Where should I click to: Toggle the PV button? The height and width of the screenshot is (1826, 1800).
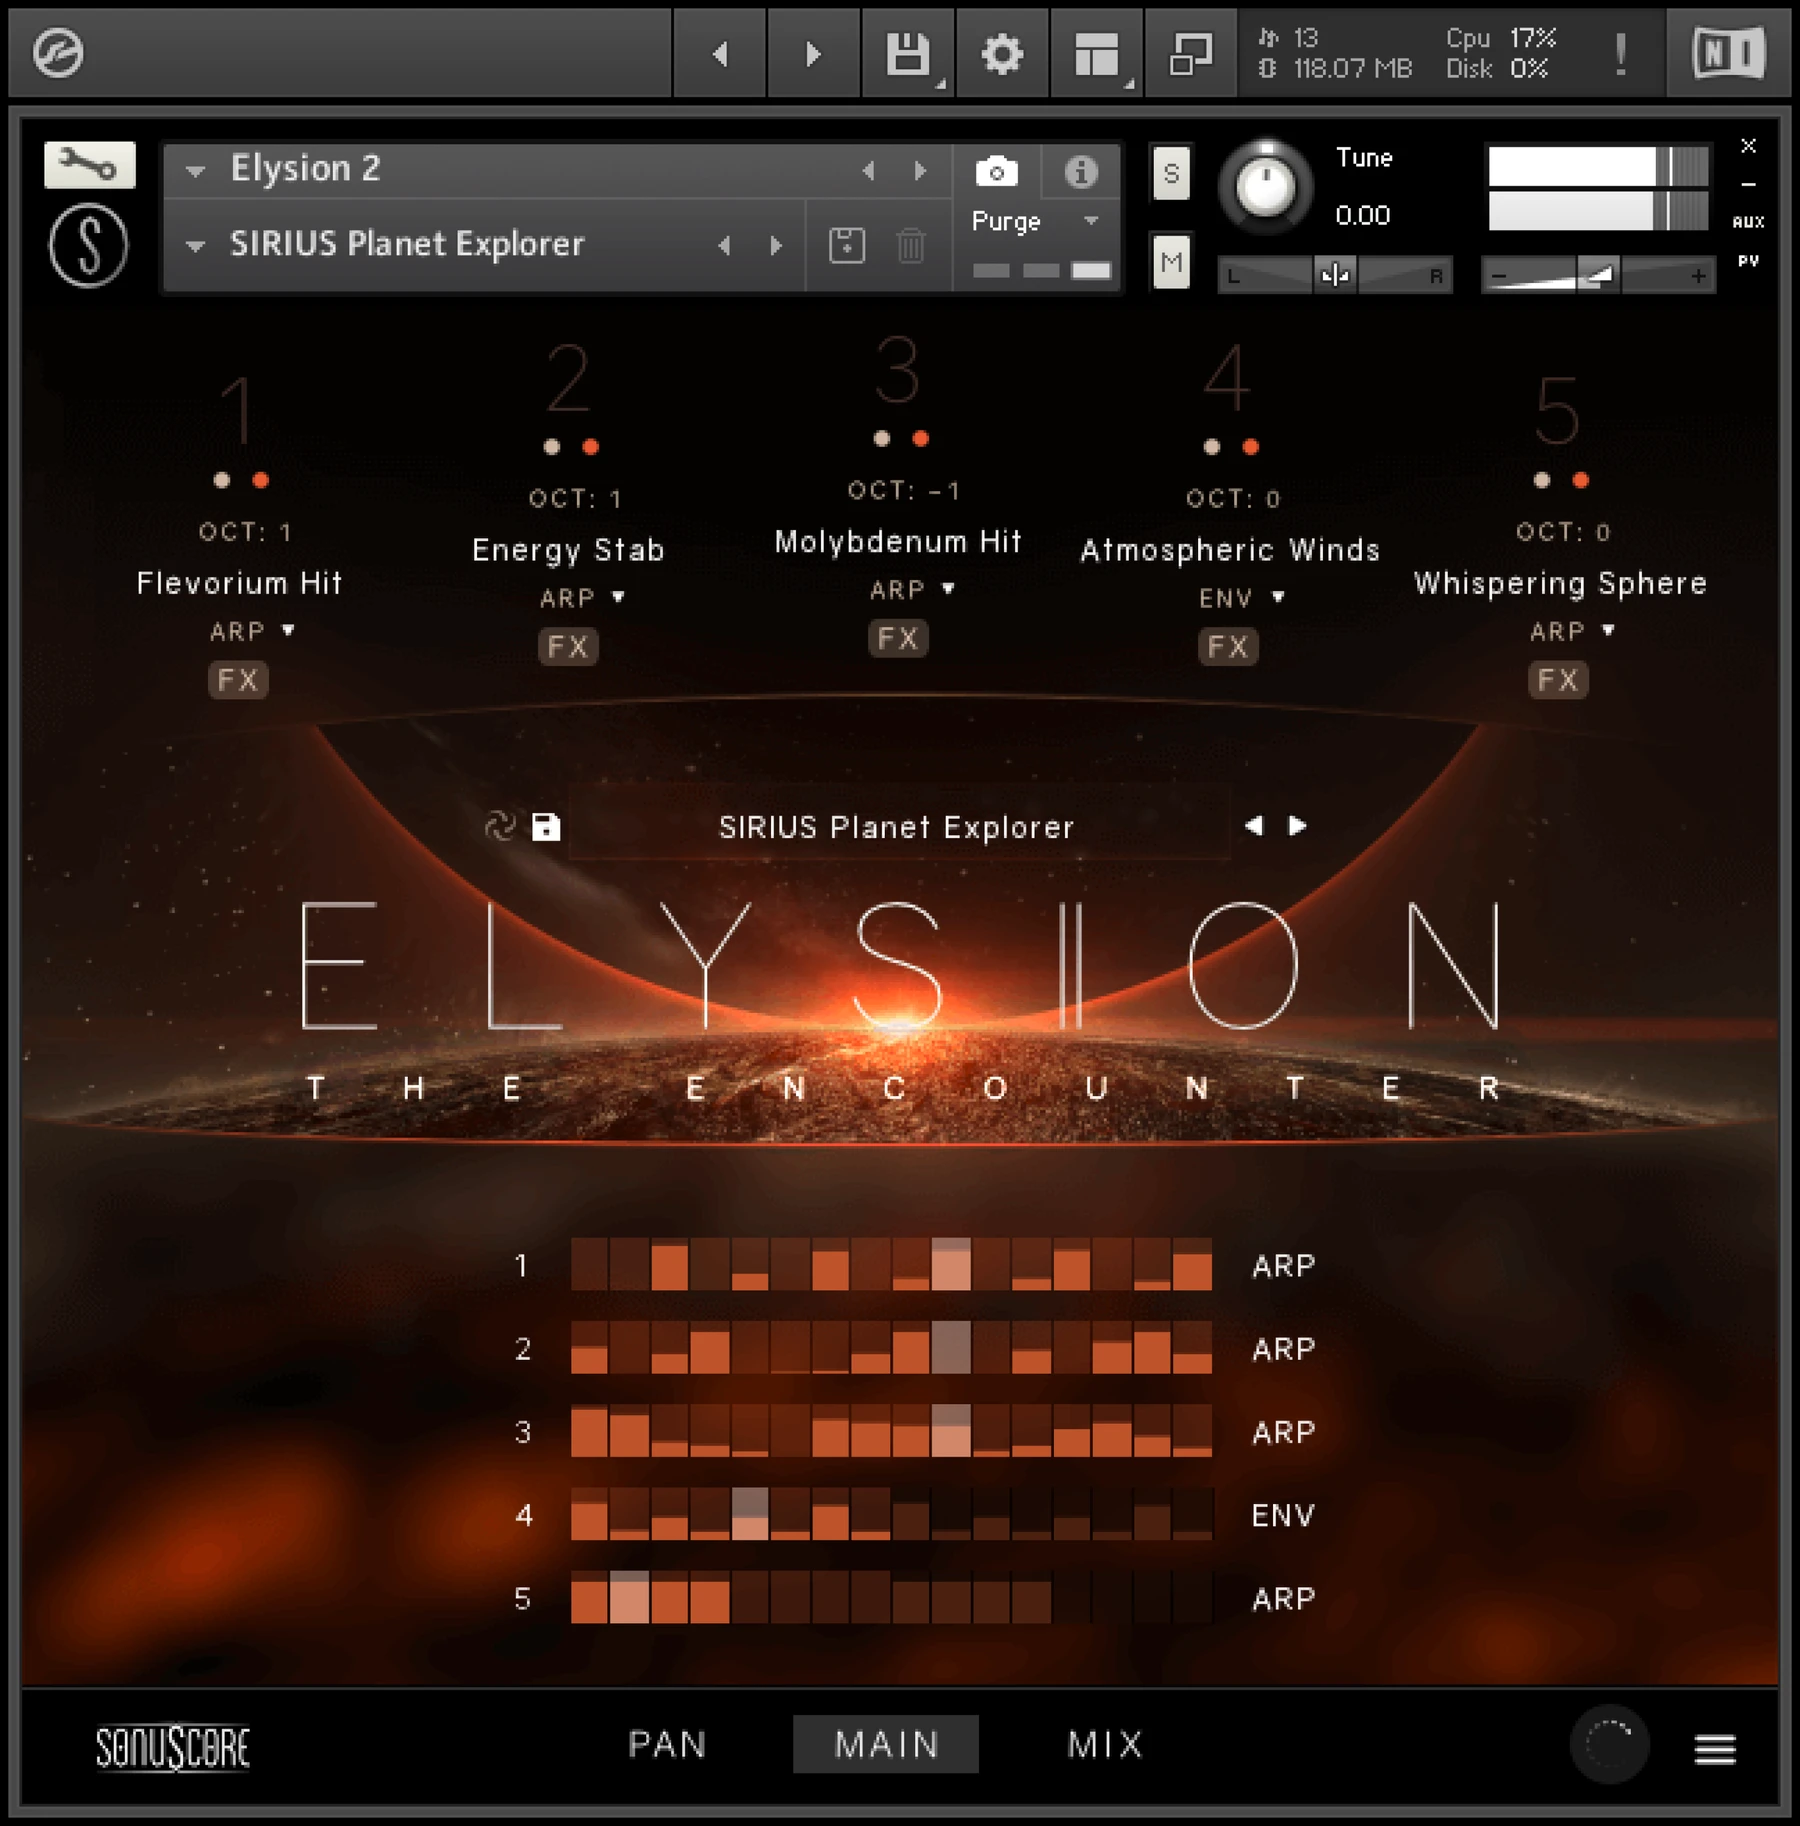coord(1748,261)
